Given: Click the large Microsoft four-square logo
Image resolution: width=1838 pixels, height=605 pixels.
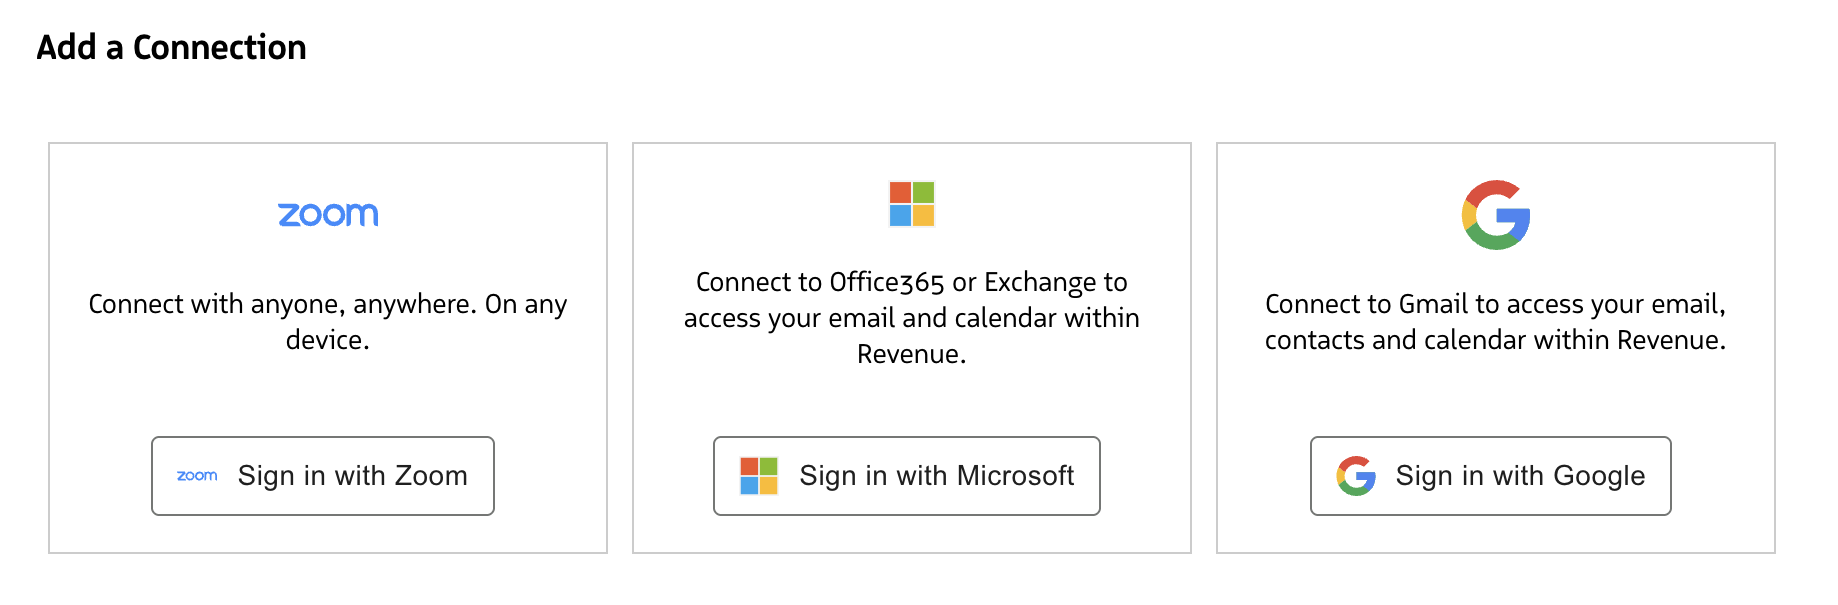Looking at the screenshot, I should coord(911,204).
